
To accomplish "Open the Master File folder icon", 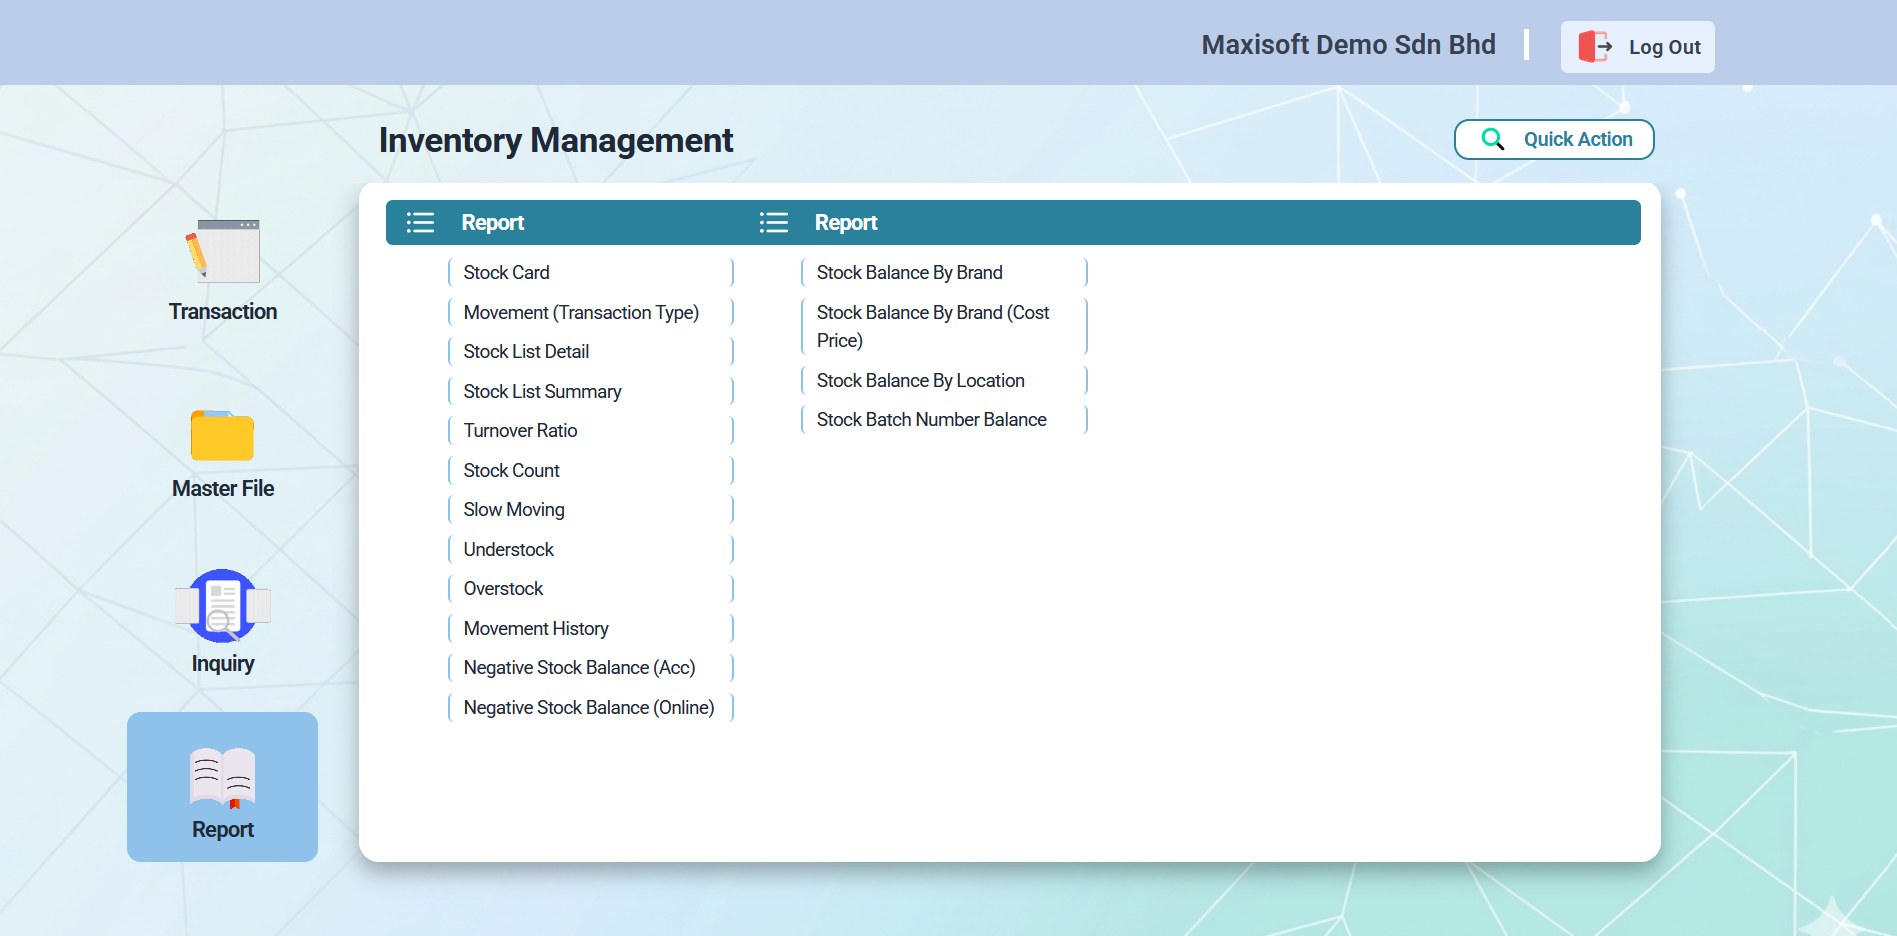I will click(222, 436).
